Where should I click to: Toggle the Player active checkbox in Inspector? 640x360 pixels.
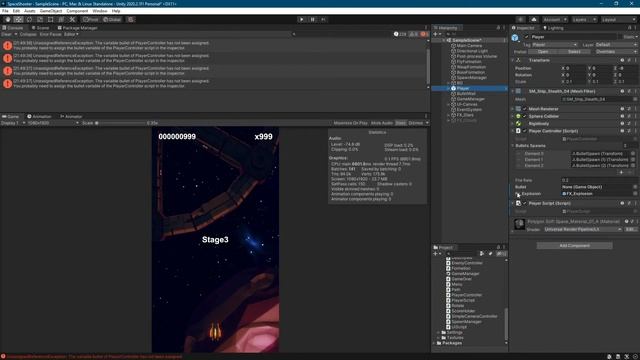527,37
